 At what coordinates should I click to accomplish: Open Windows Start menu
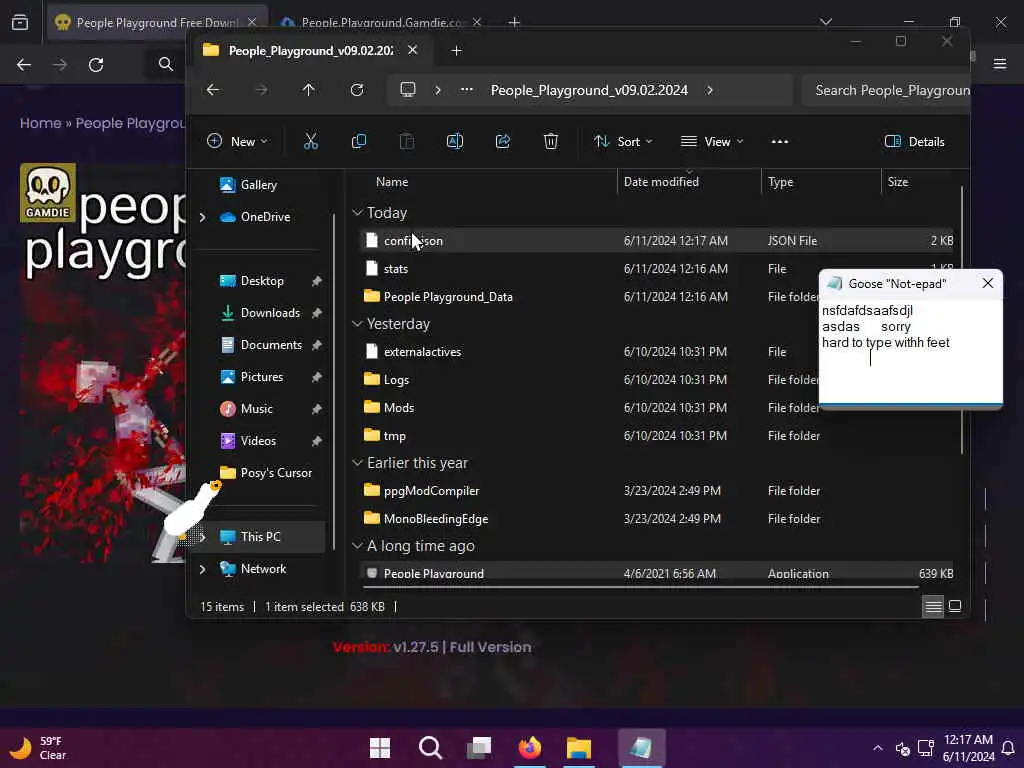pyautogui.click(x=379, y=748)
